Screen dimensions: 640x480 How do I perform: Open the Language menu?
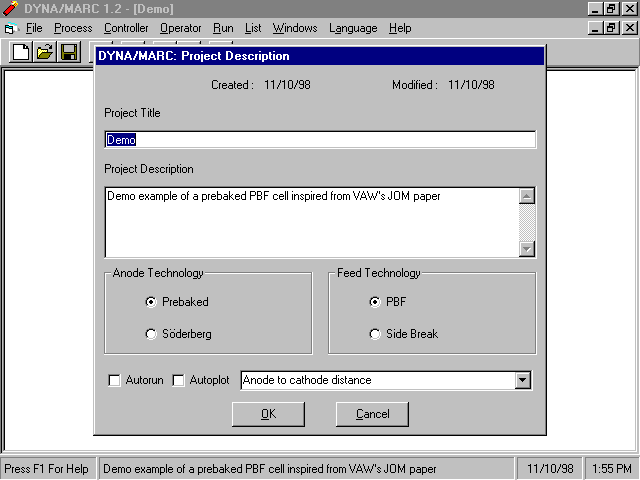[x=353, y=28]
